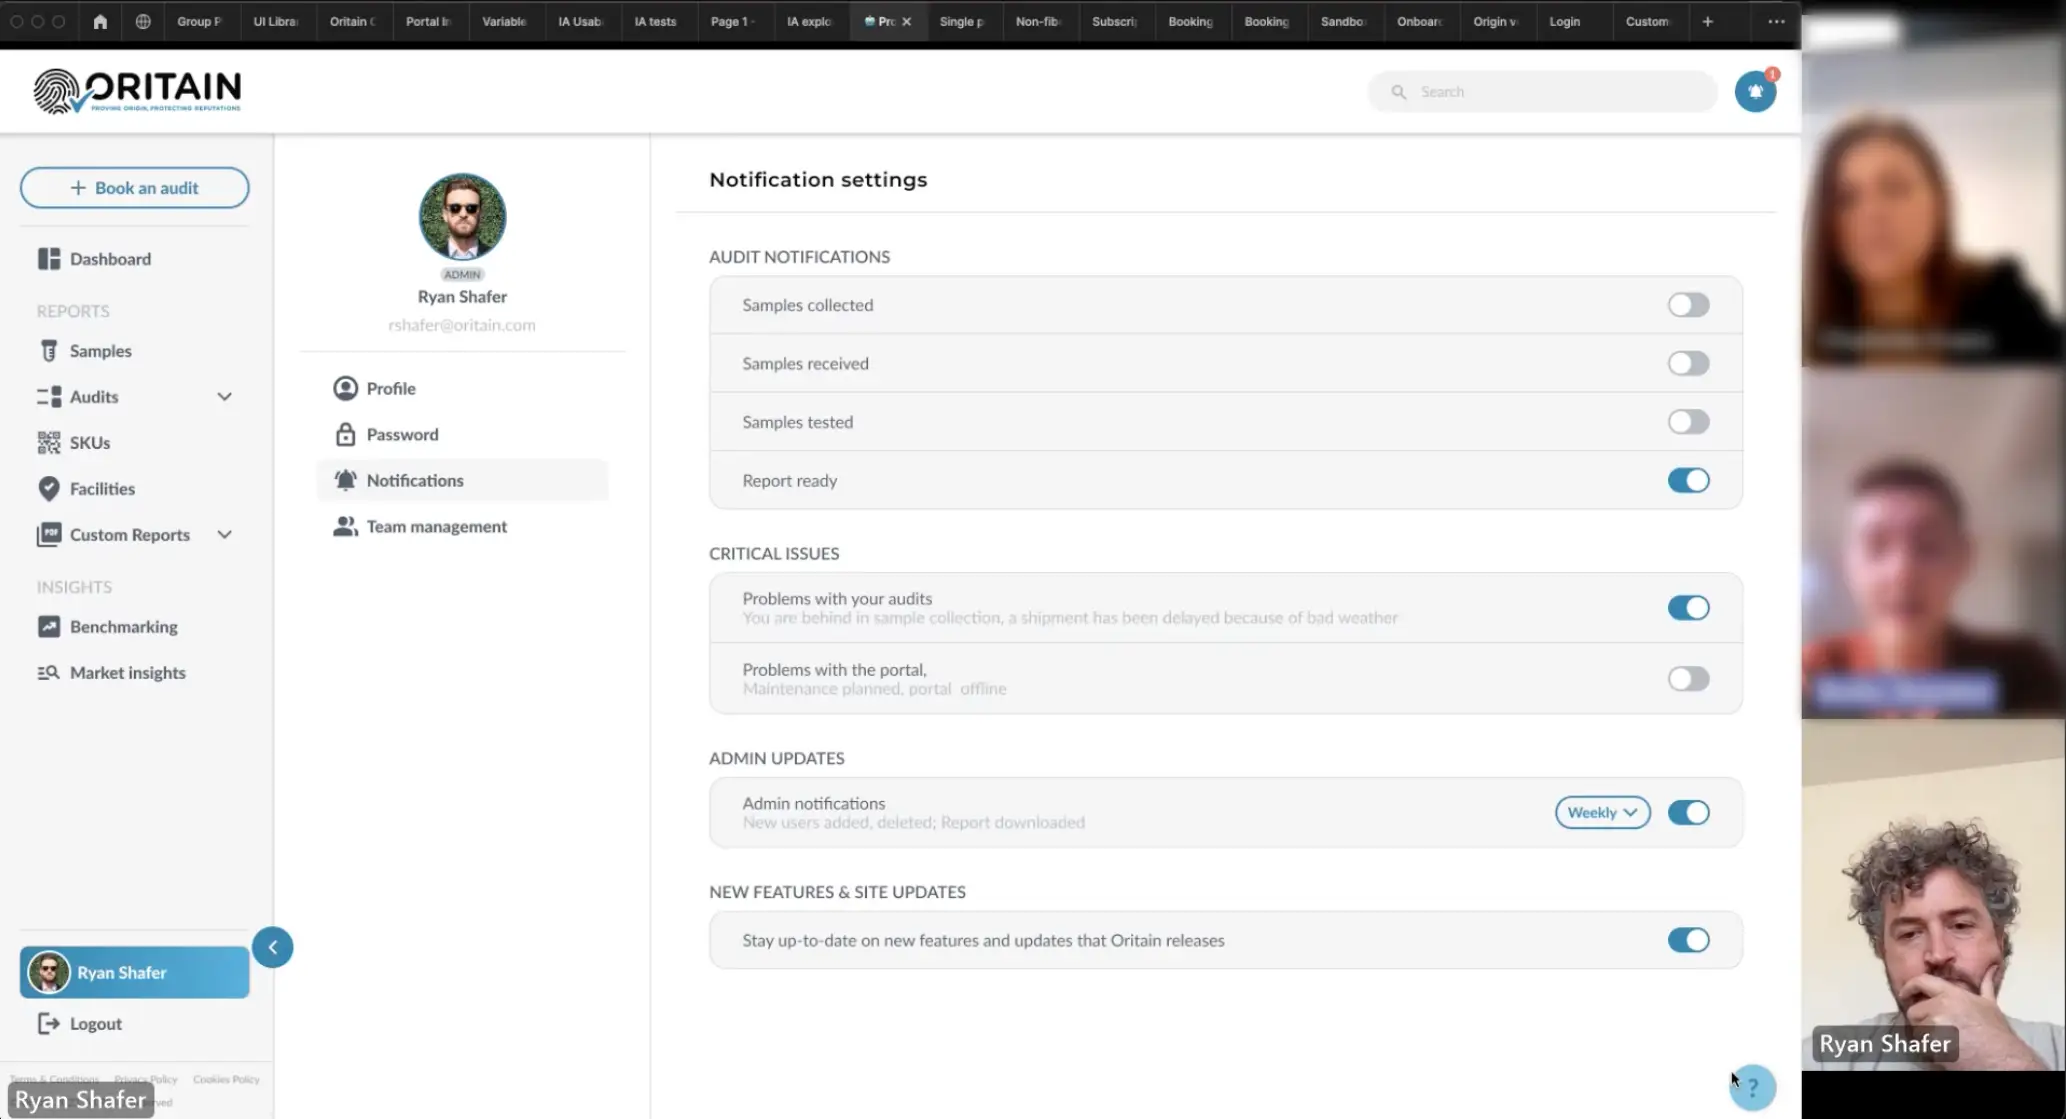Expand the Audits menu chevron
The width and height of the screenshot is (2066, 1119).
[224, 397]
